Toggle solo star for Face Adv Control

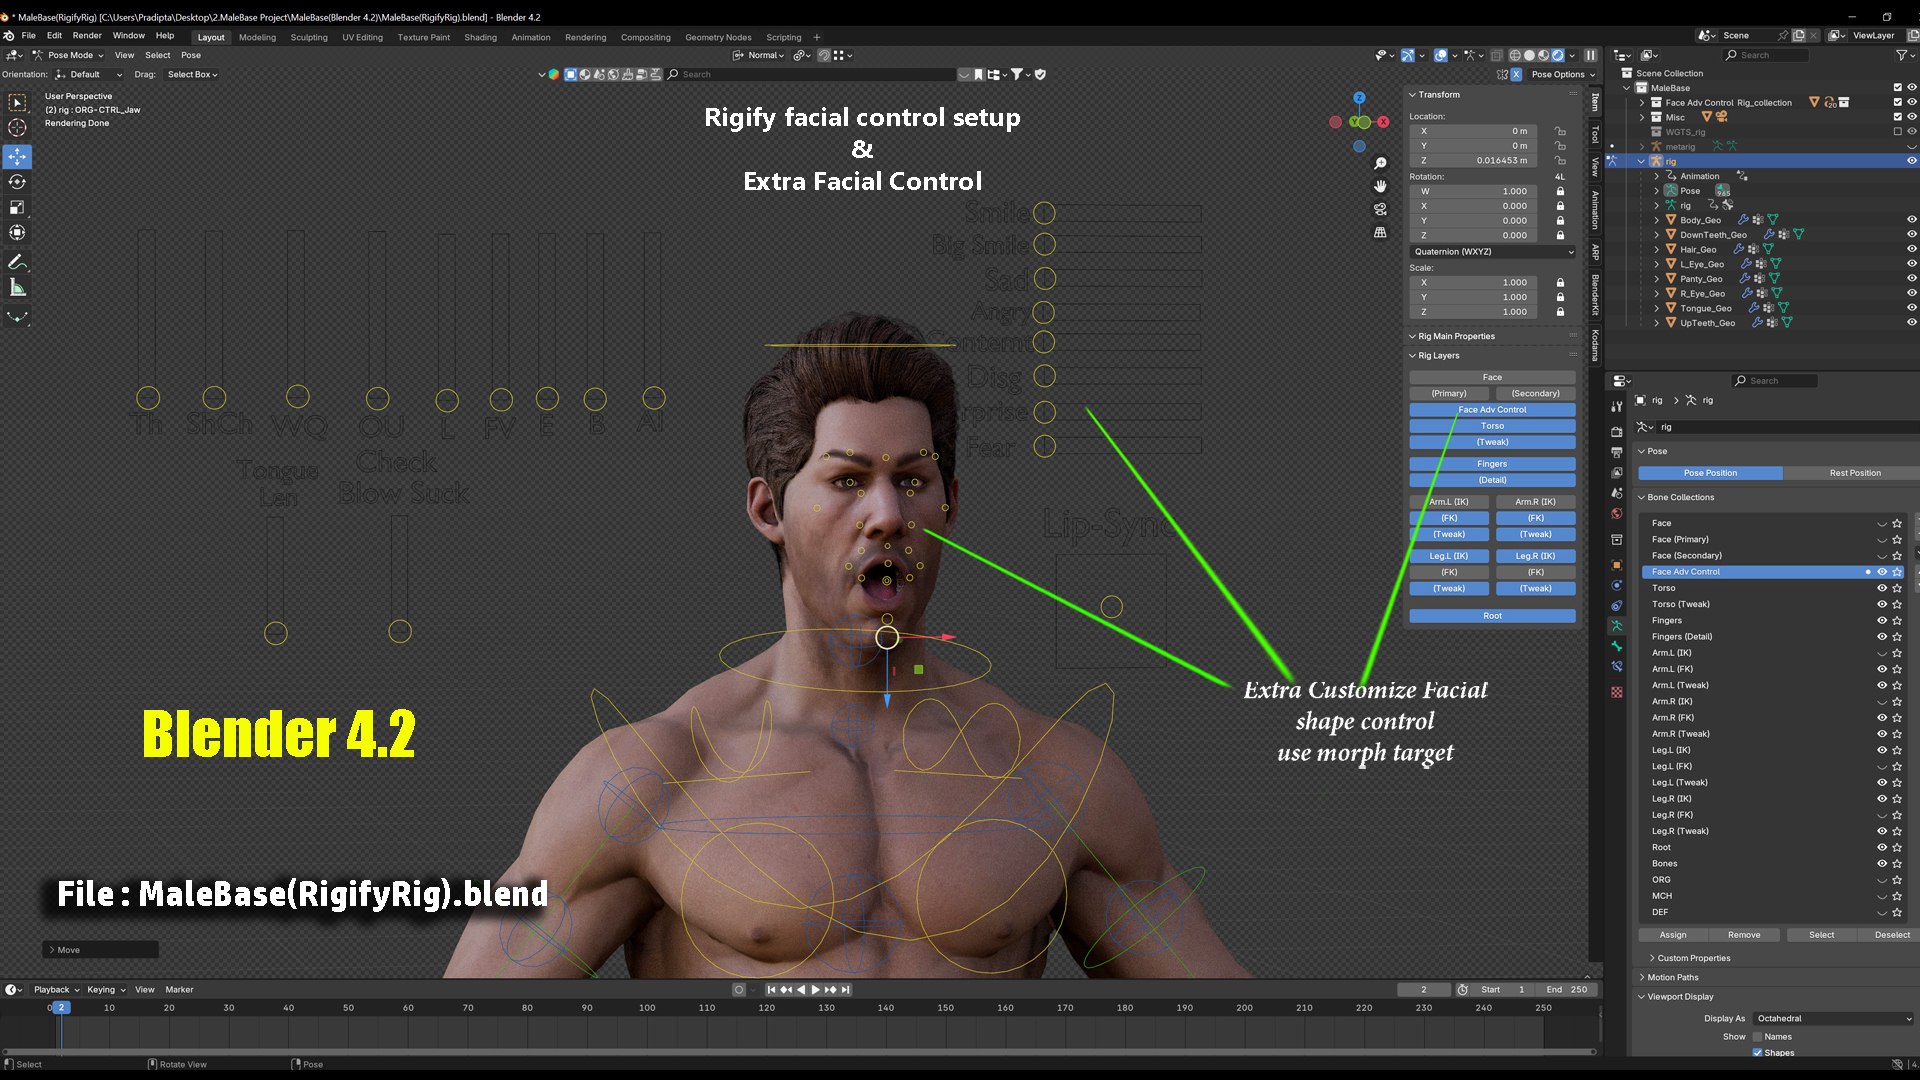point(1897,572)
